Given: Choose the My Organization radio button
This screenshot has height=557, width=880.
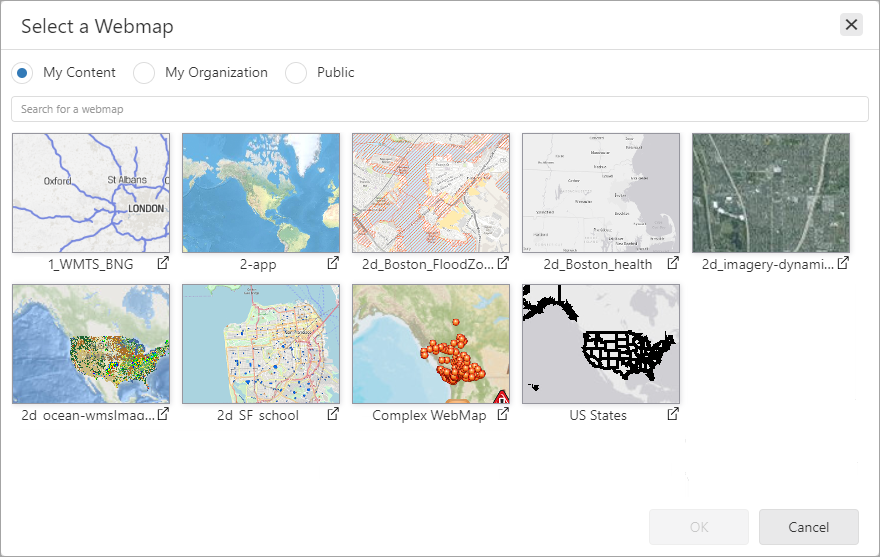Looking at the screenshot, I should 144,73.
